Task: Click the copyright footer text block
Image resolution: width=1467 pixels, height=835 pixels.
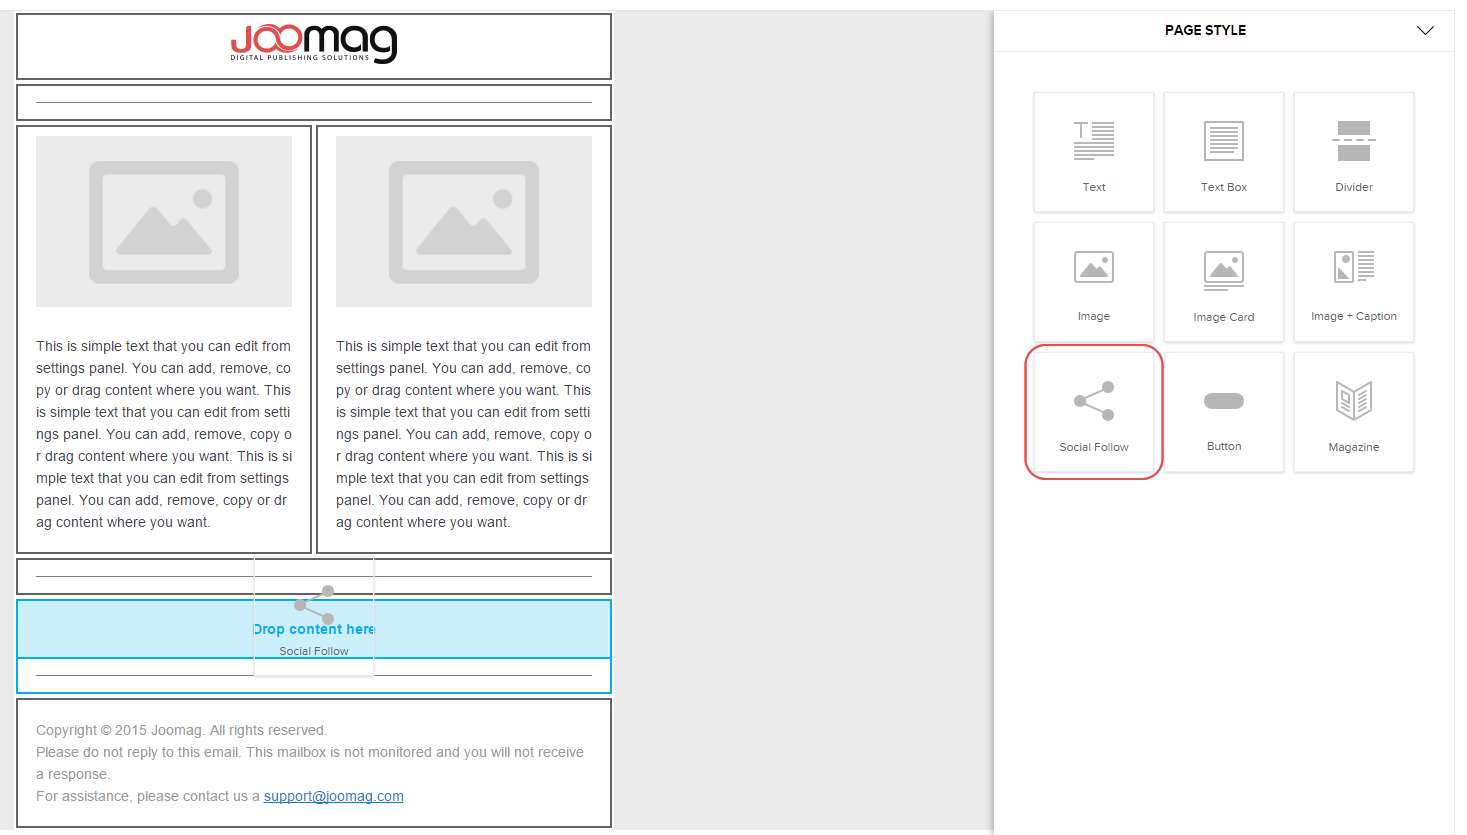Action: click(x=310, y=762)
